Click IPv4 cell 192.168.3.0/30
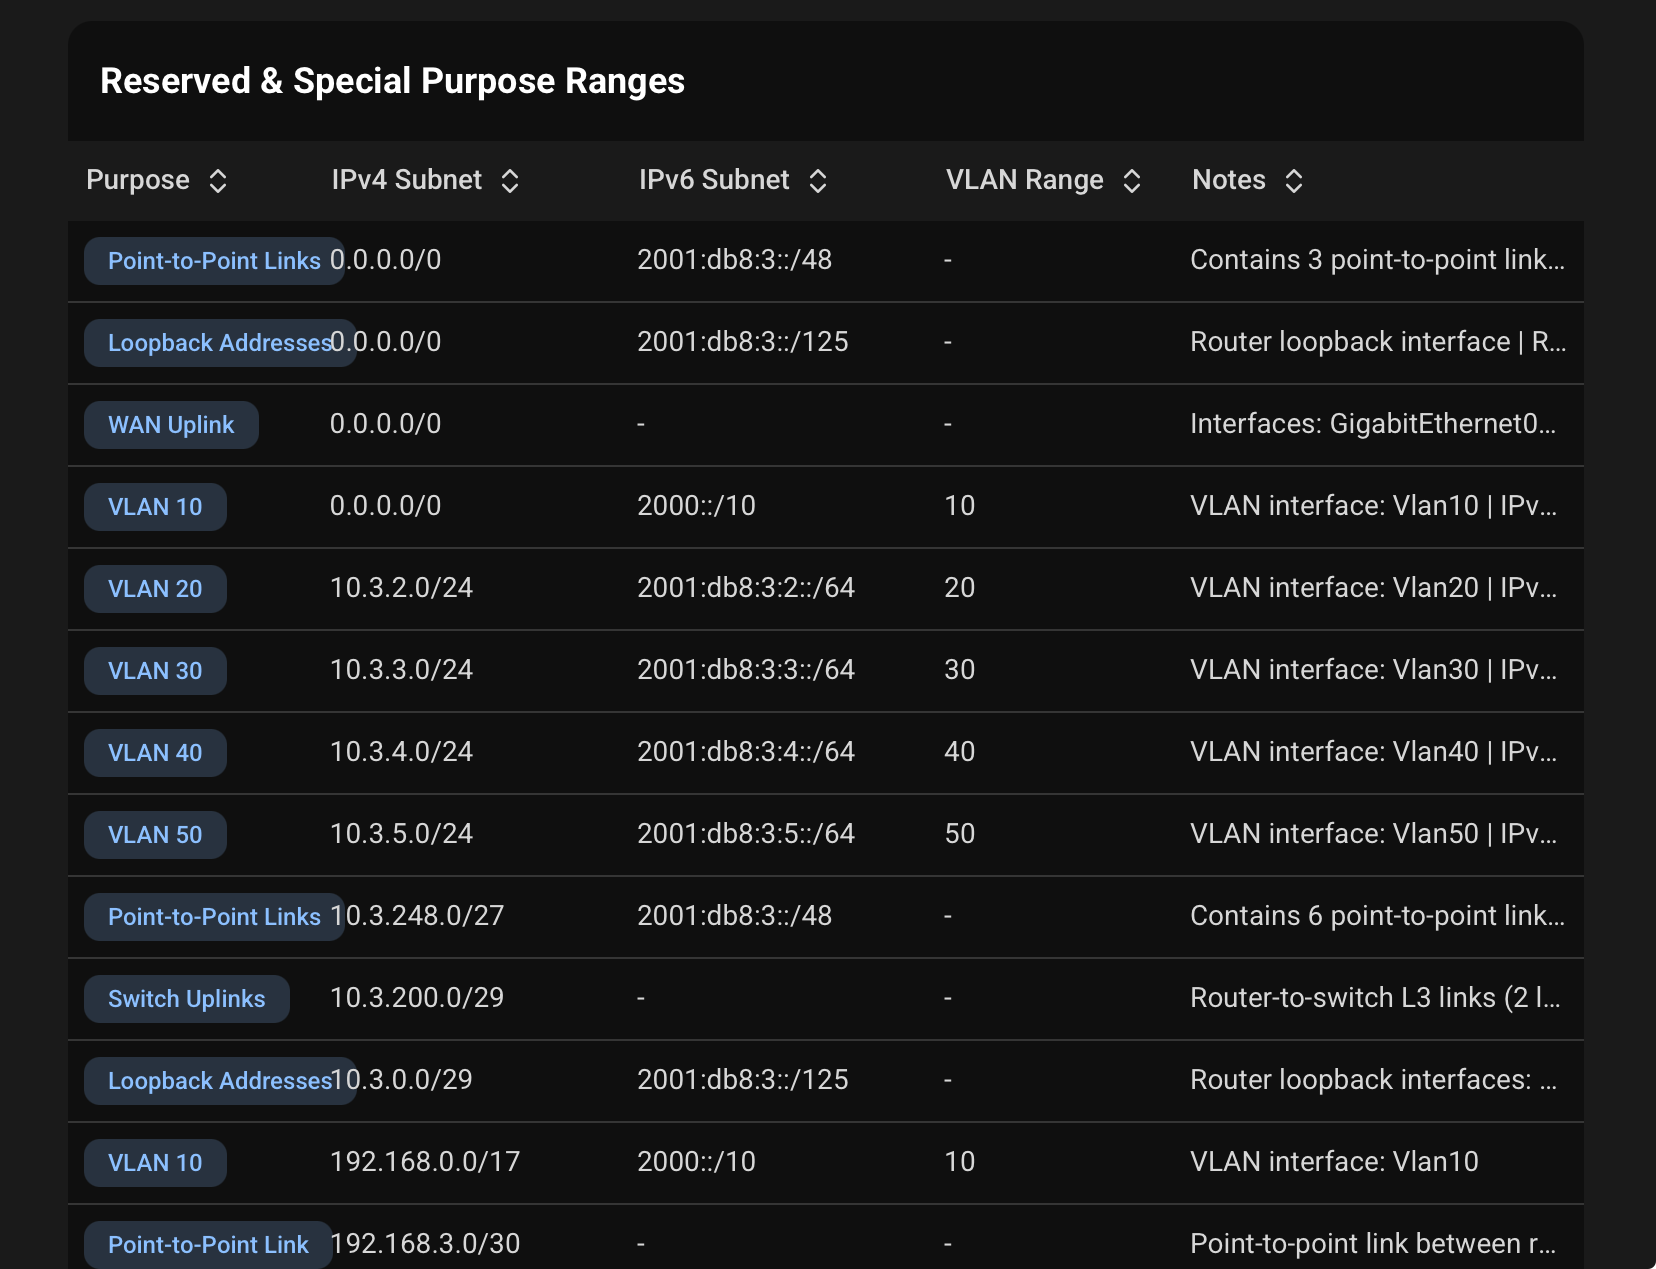This screenshot has height=1269, width=1656. (425, 1244)
